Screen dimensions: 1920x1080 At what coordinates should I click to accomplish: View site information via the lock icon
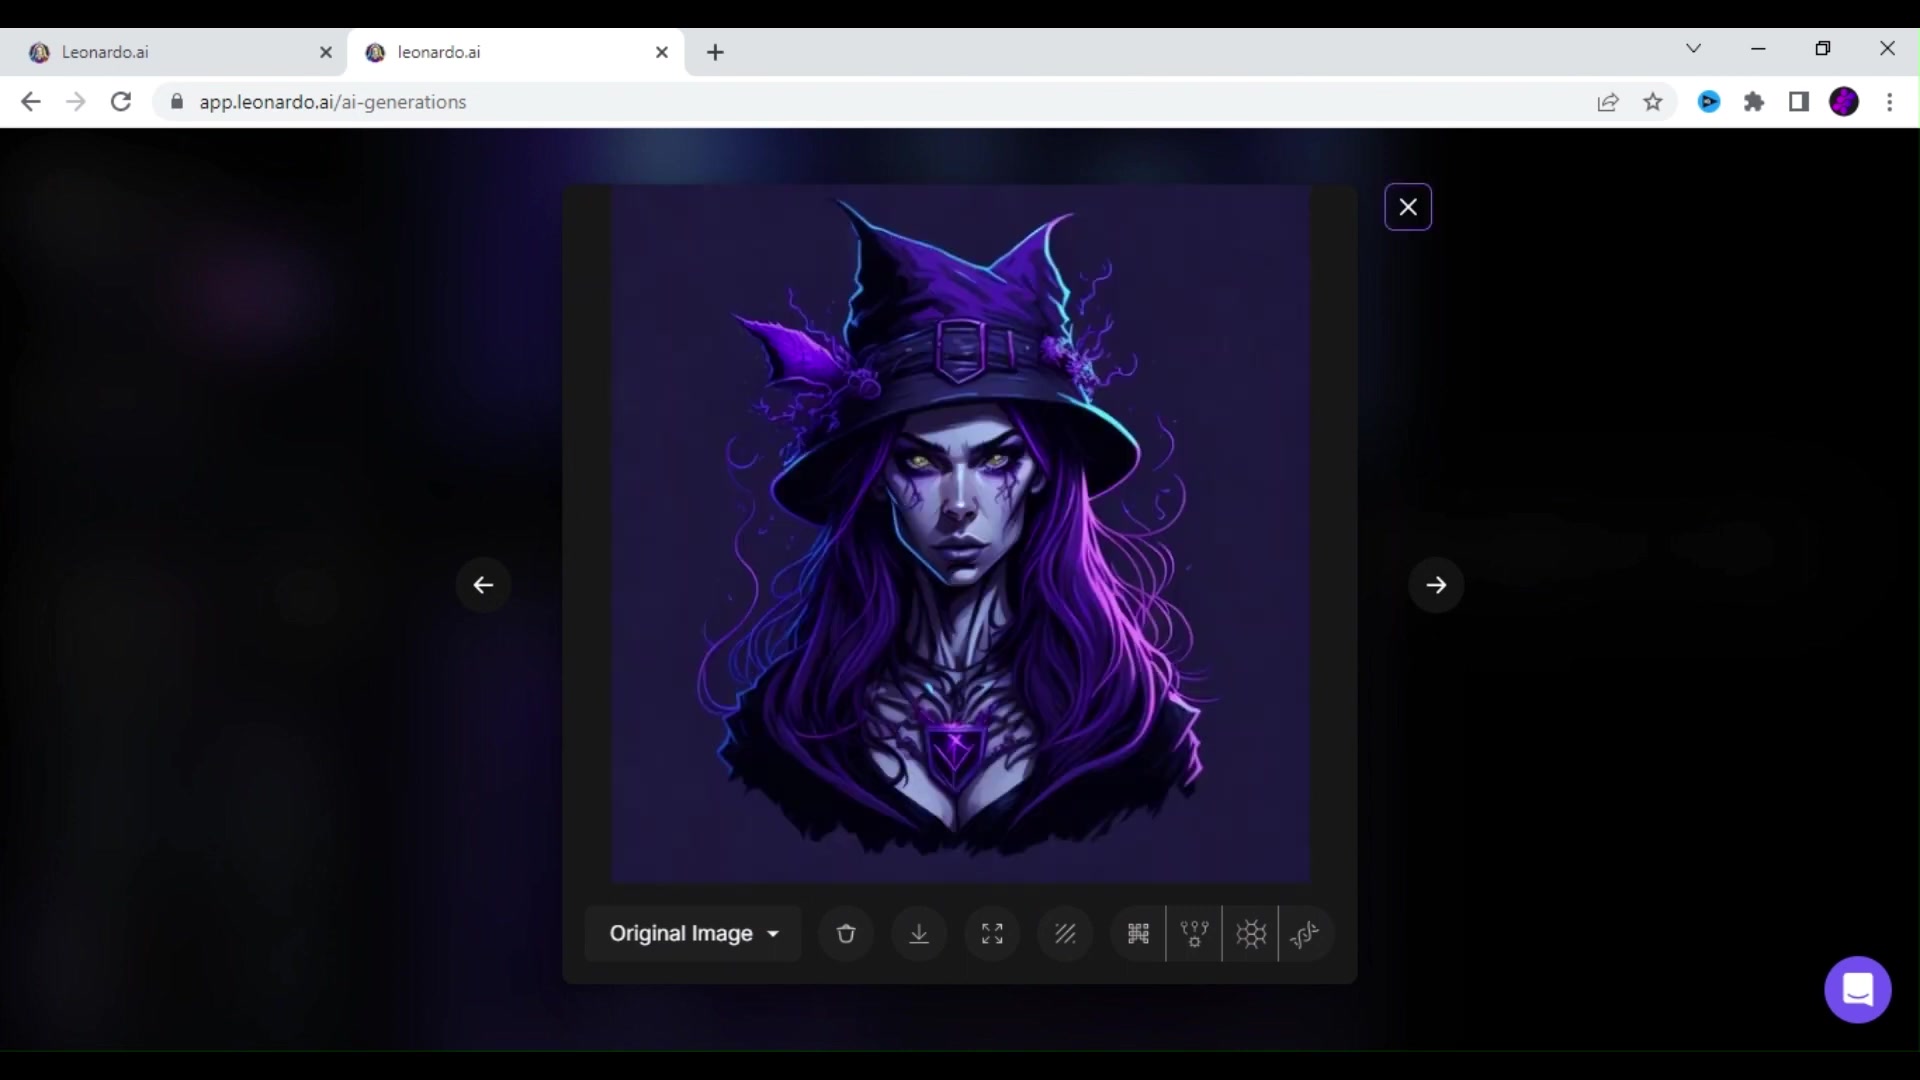[x=177, y=102]
